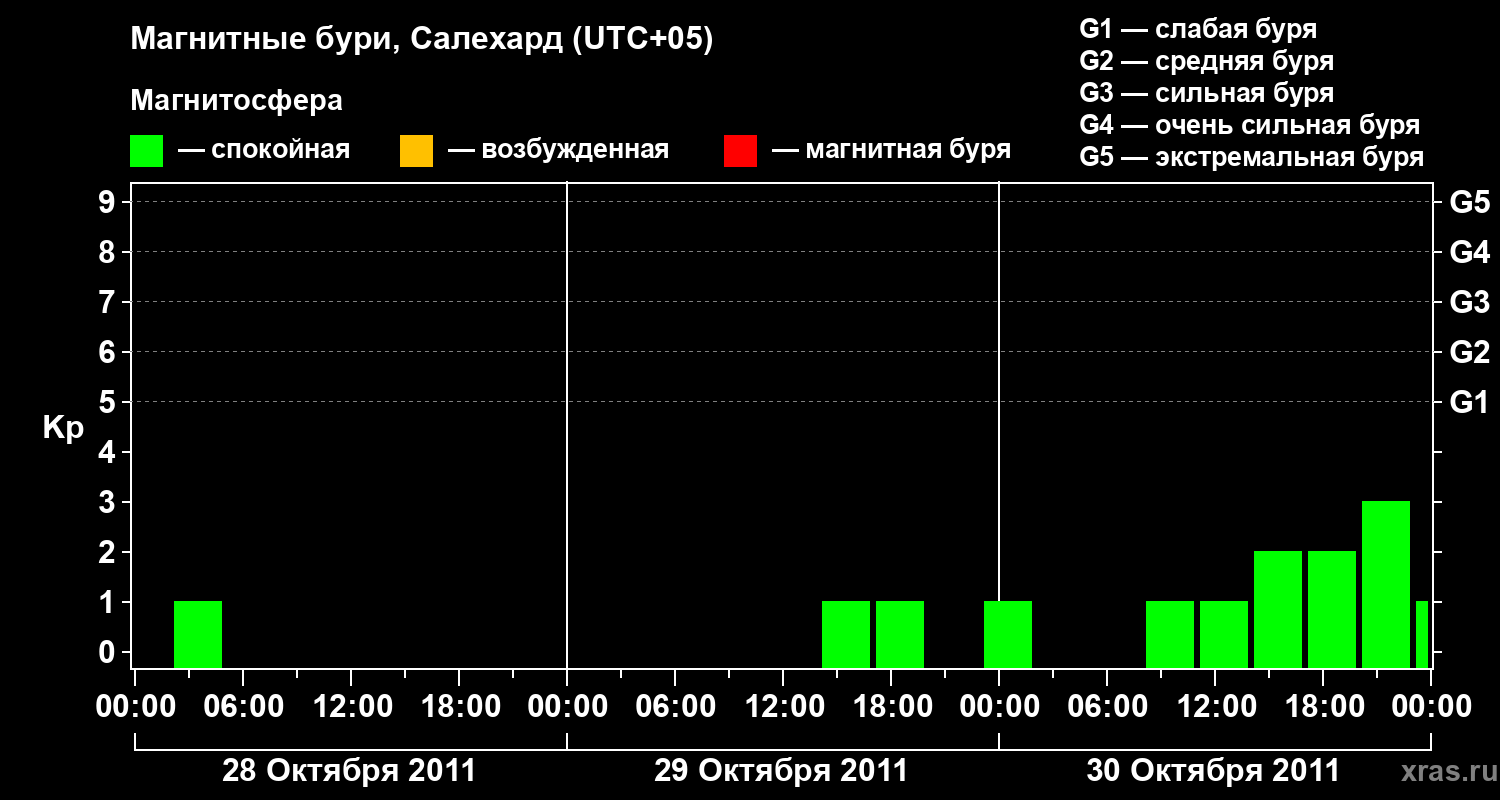Click the green 'спокойная' legend swatch

click(147, 151)
